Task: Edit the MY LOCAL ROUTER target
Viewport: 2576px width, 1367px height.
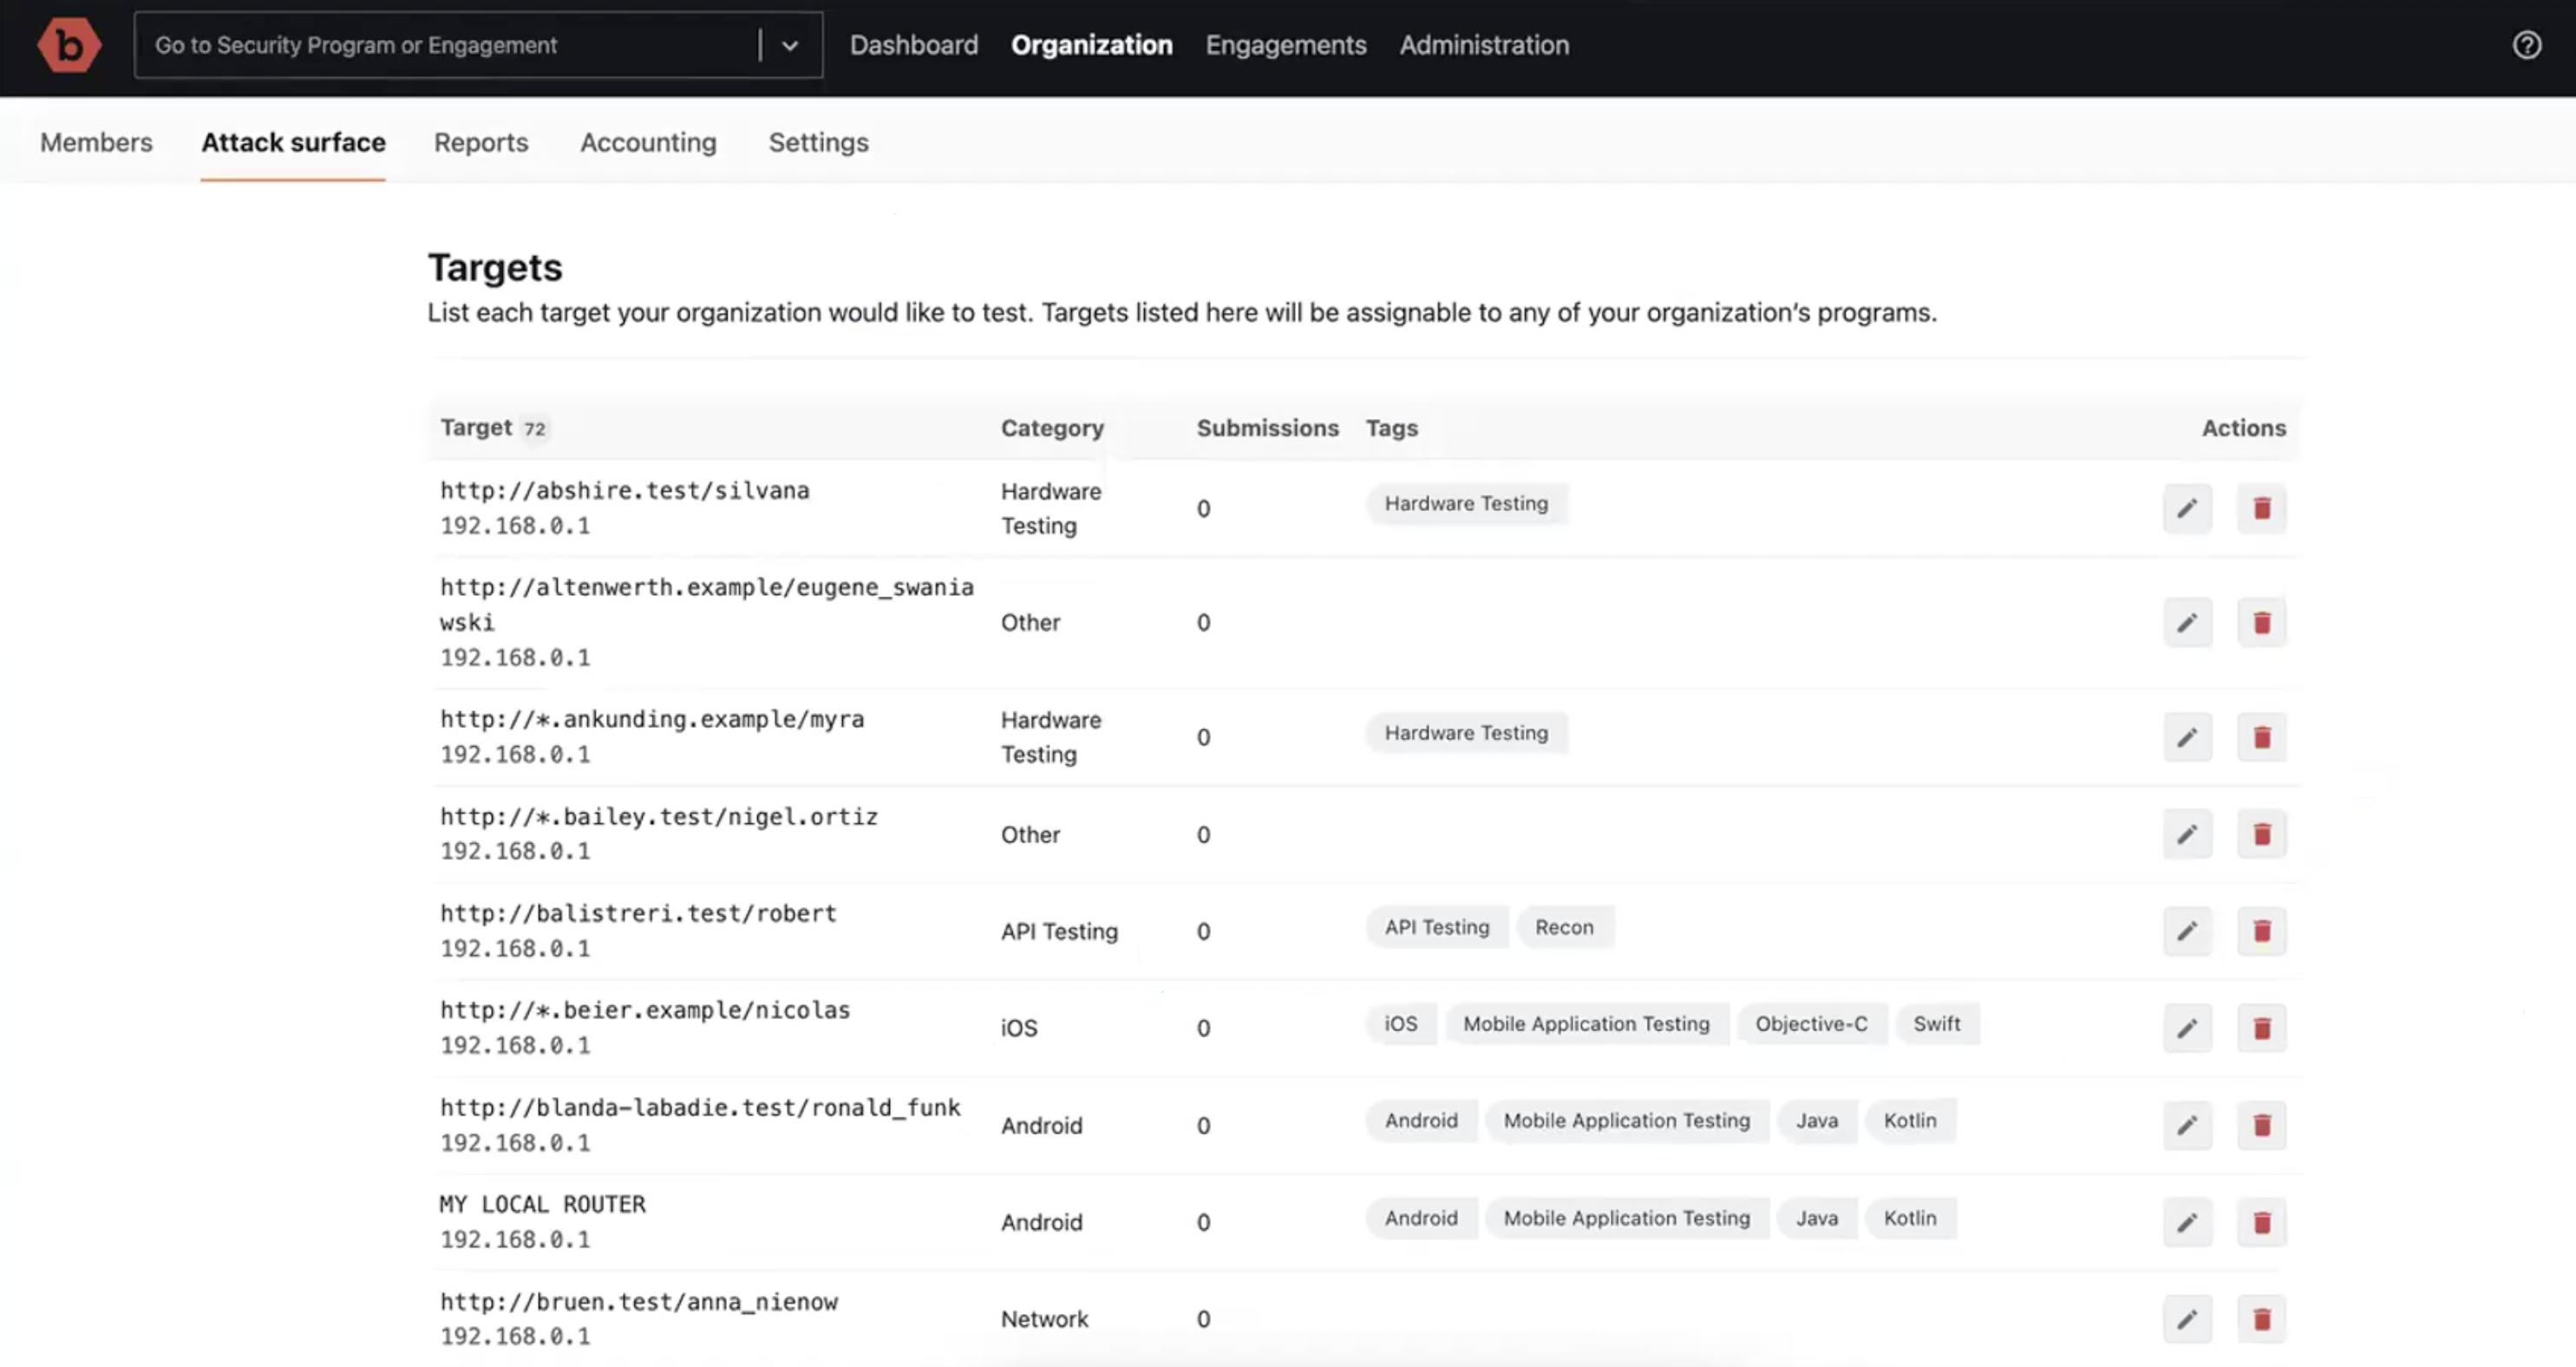Action: [x=2187, y=1222]
